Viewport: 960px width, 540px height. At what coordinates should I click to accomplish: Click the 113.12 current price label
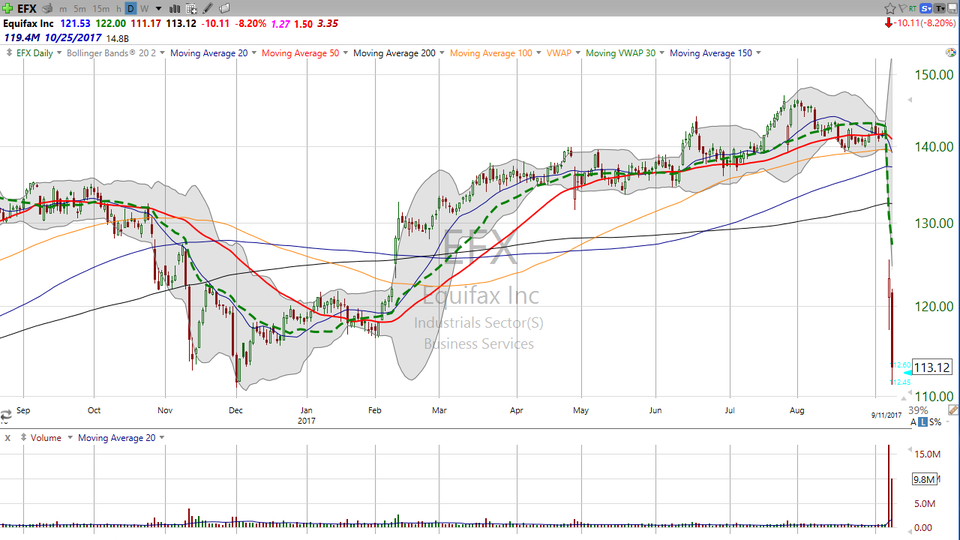pos(932,367)
